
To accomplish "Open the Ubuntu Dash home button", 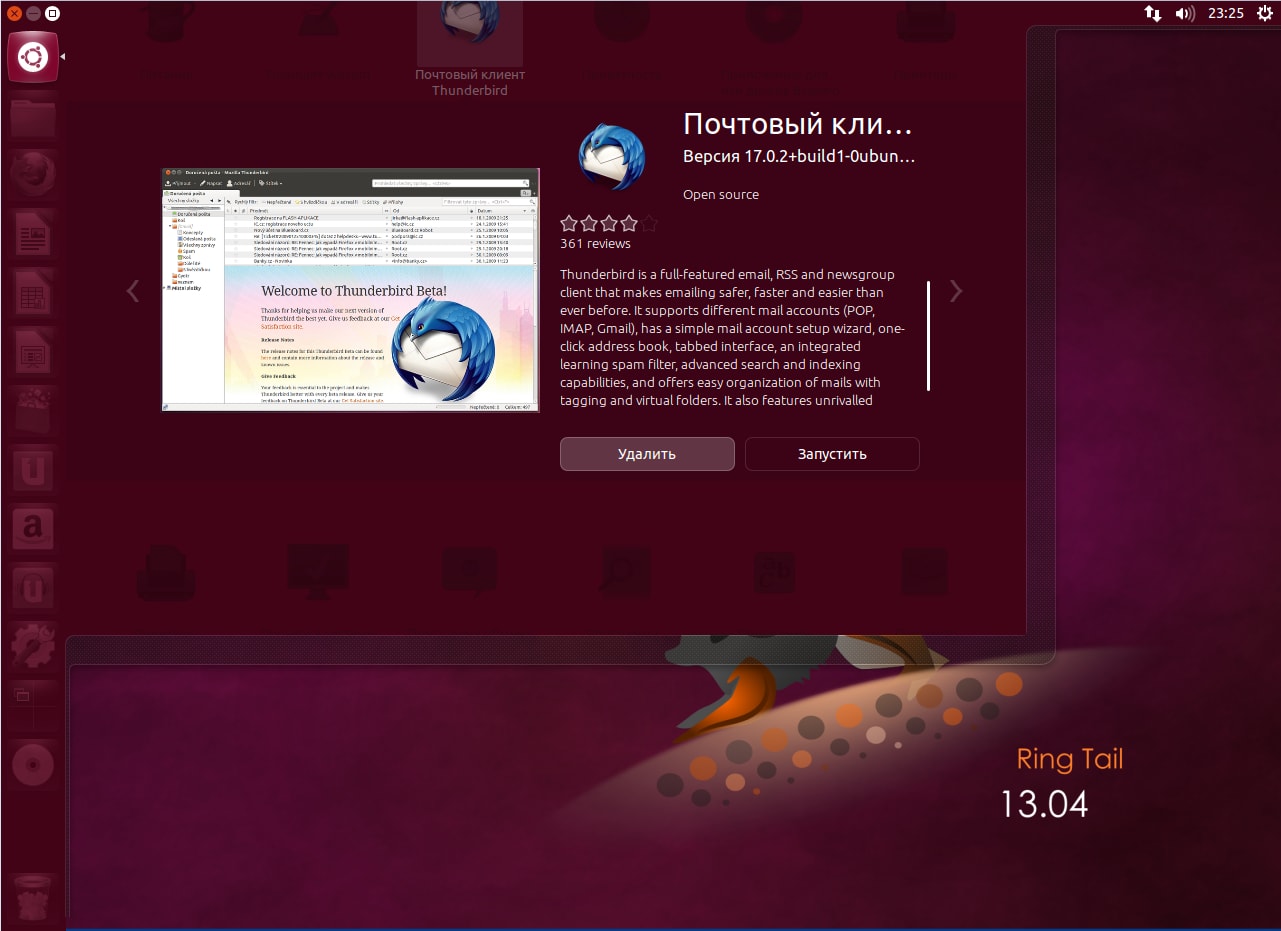I will 32,57.
